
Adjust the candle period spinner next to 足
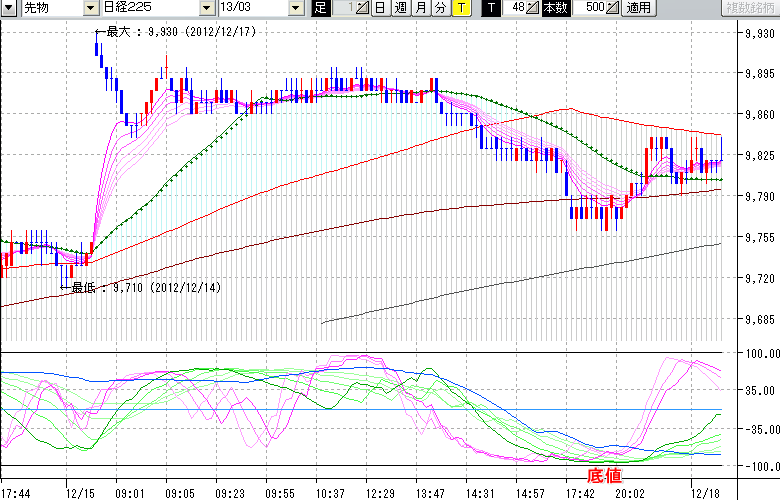(x=362, y=8)
